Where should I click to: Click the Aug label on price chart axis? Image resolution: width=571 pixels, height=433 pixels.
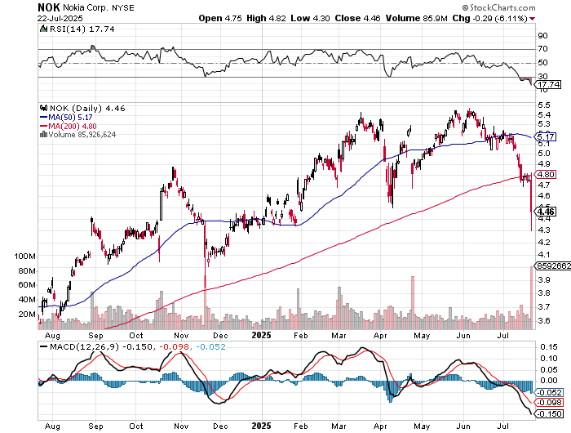point(53,335)
